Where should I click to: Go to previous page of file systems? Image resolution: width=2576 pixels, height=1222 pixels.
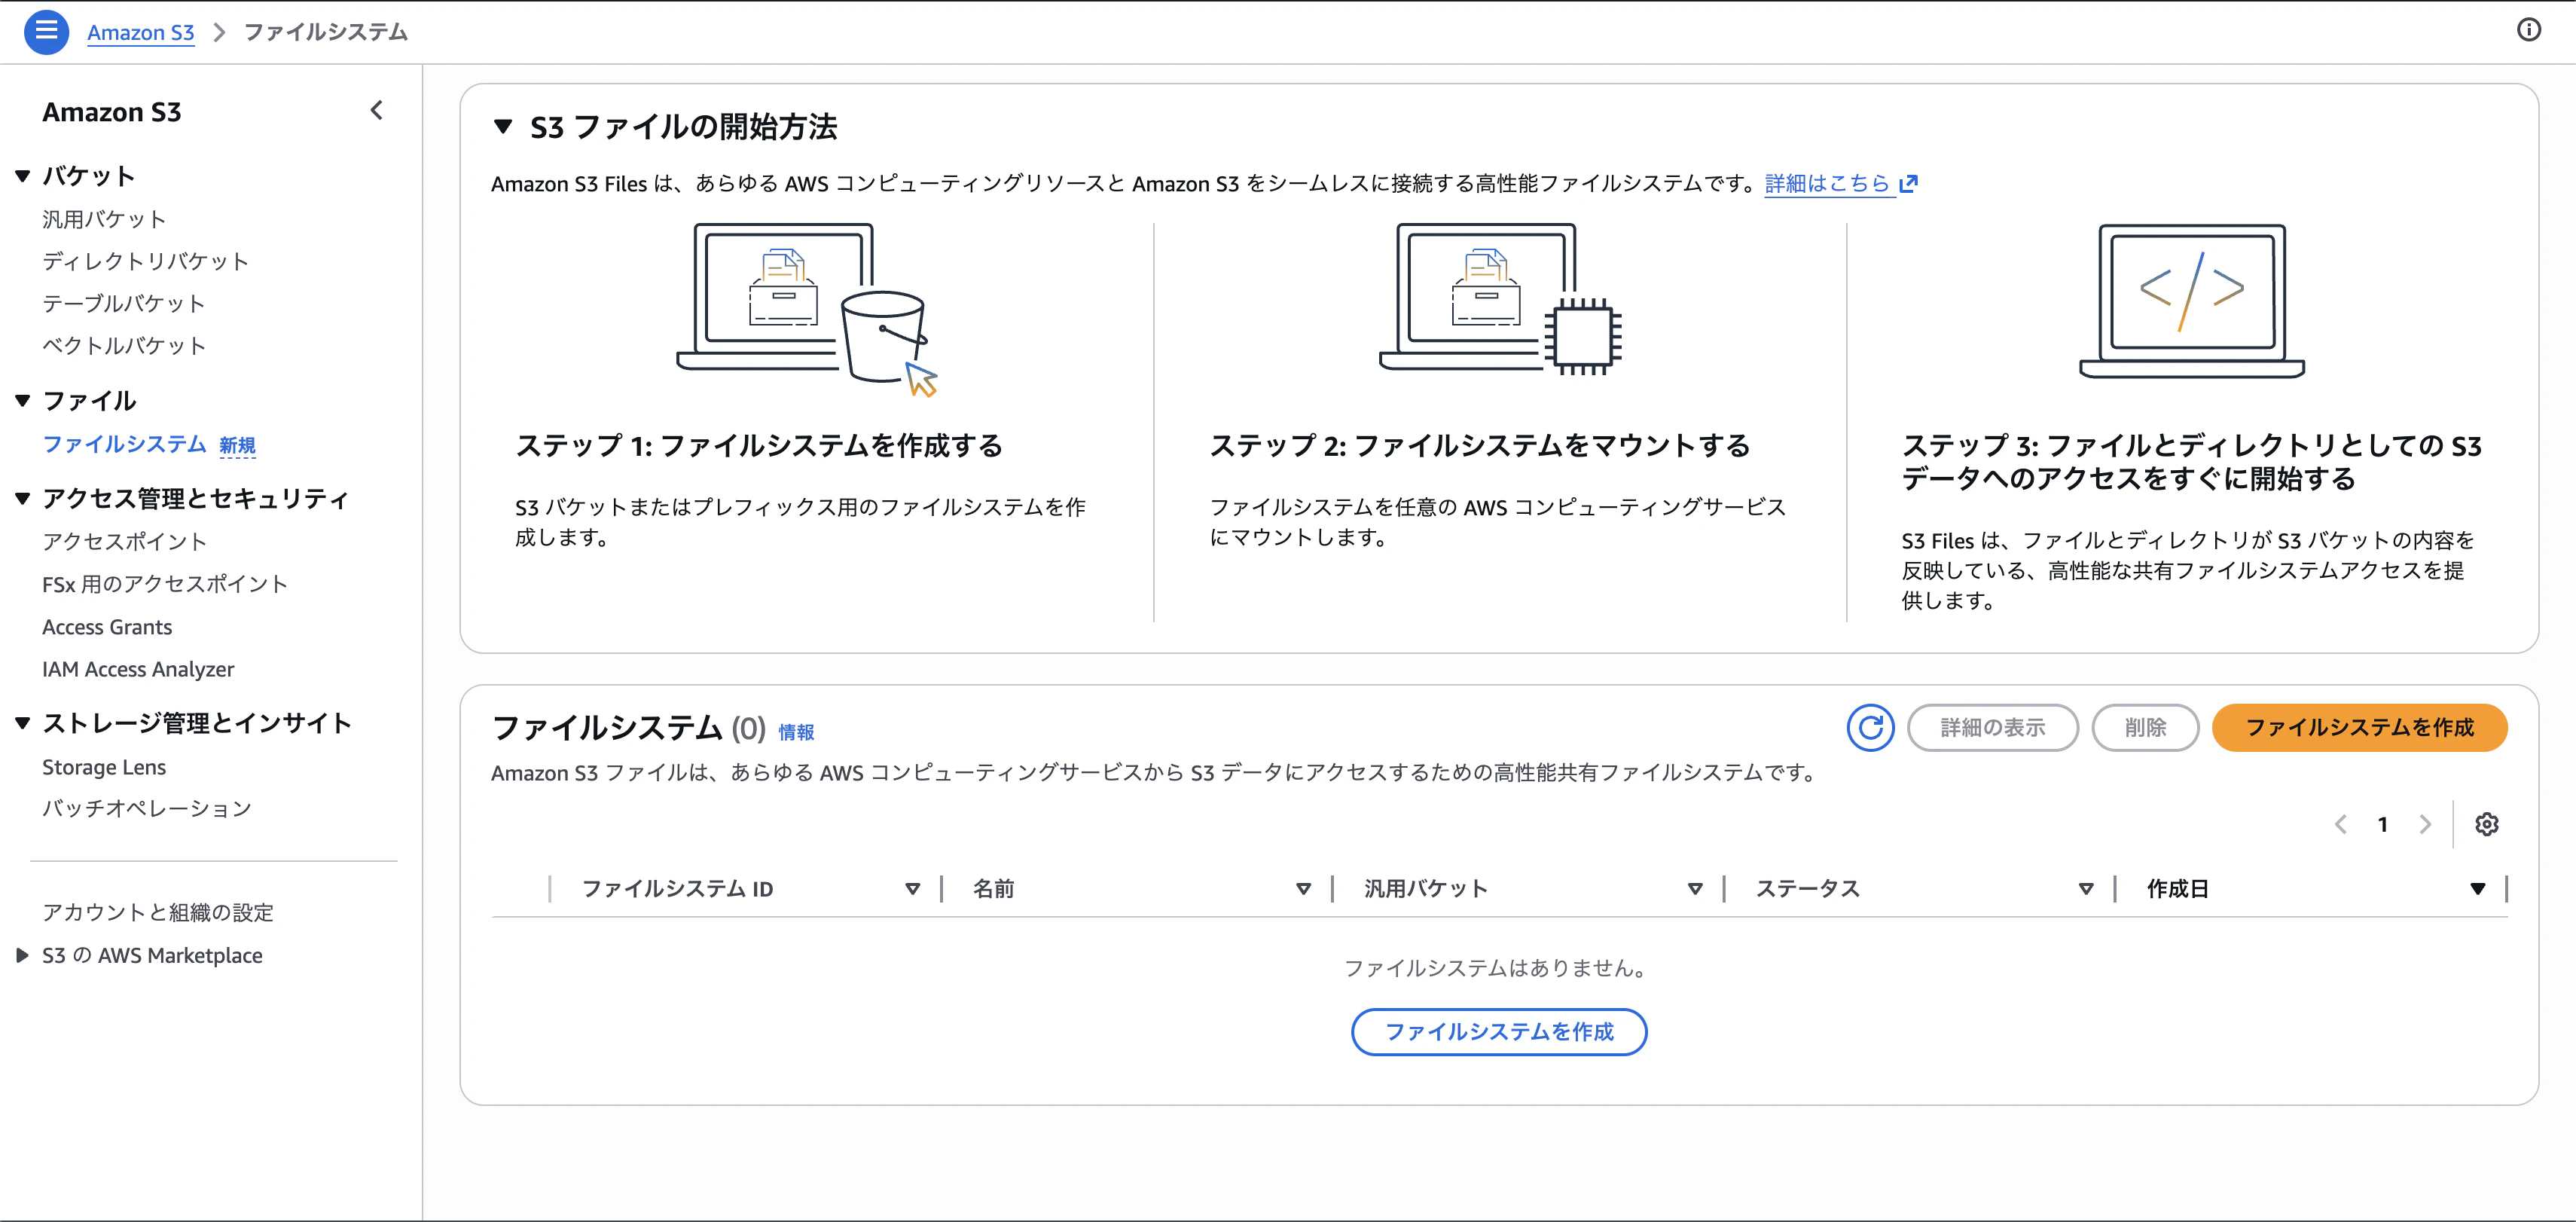pos(2340,824)
